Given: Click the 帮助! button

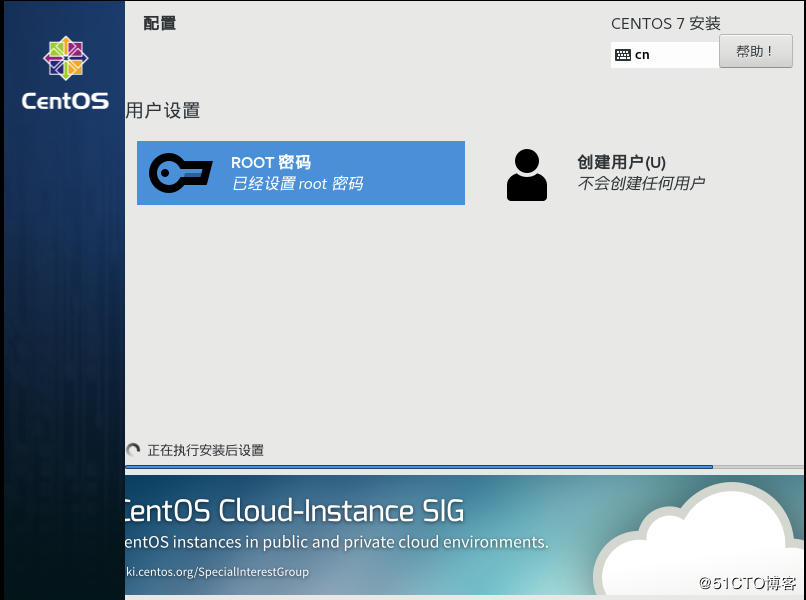Looking at the screenshot, I should pos(755,51).
